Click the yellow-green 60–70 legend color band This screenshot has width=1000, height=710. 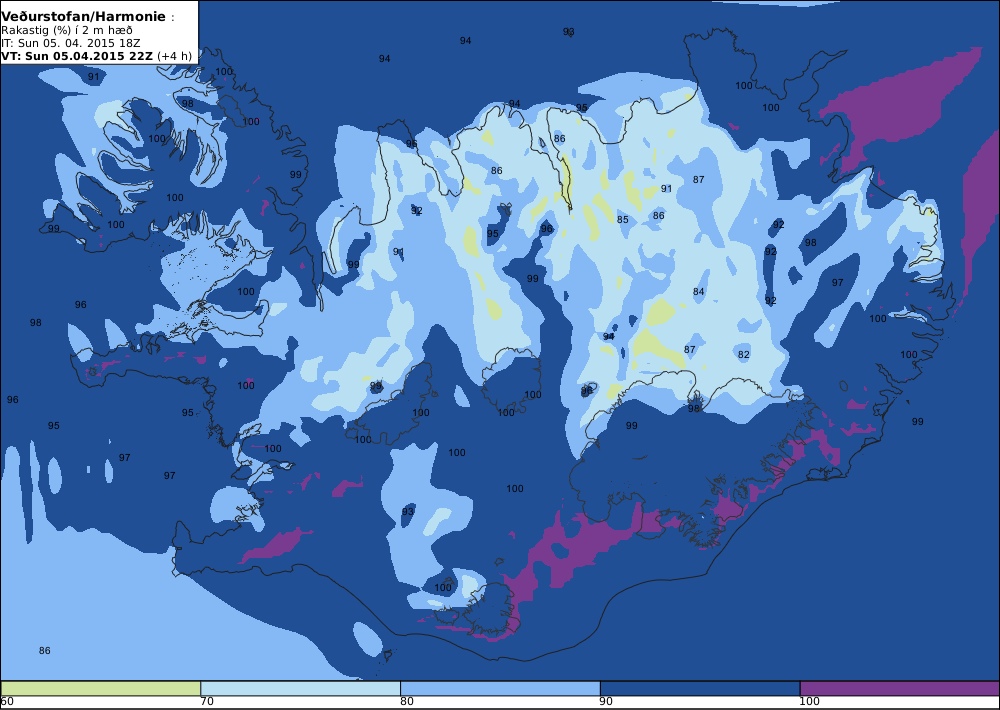pyautogui.click(x=101, y=688)
